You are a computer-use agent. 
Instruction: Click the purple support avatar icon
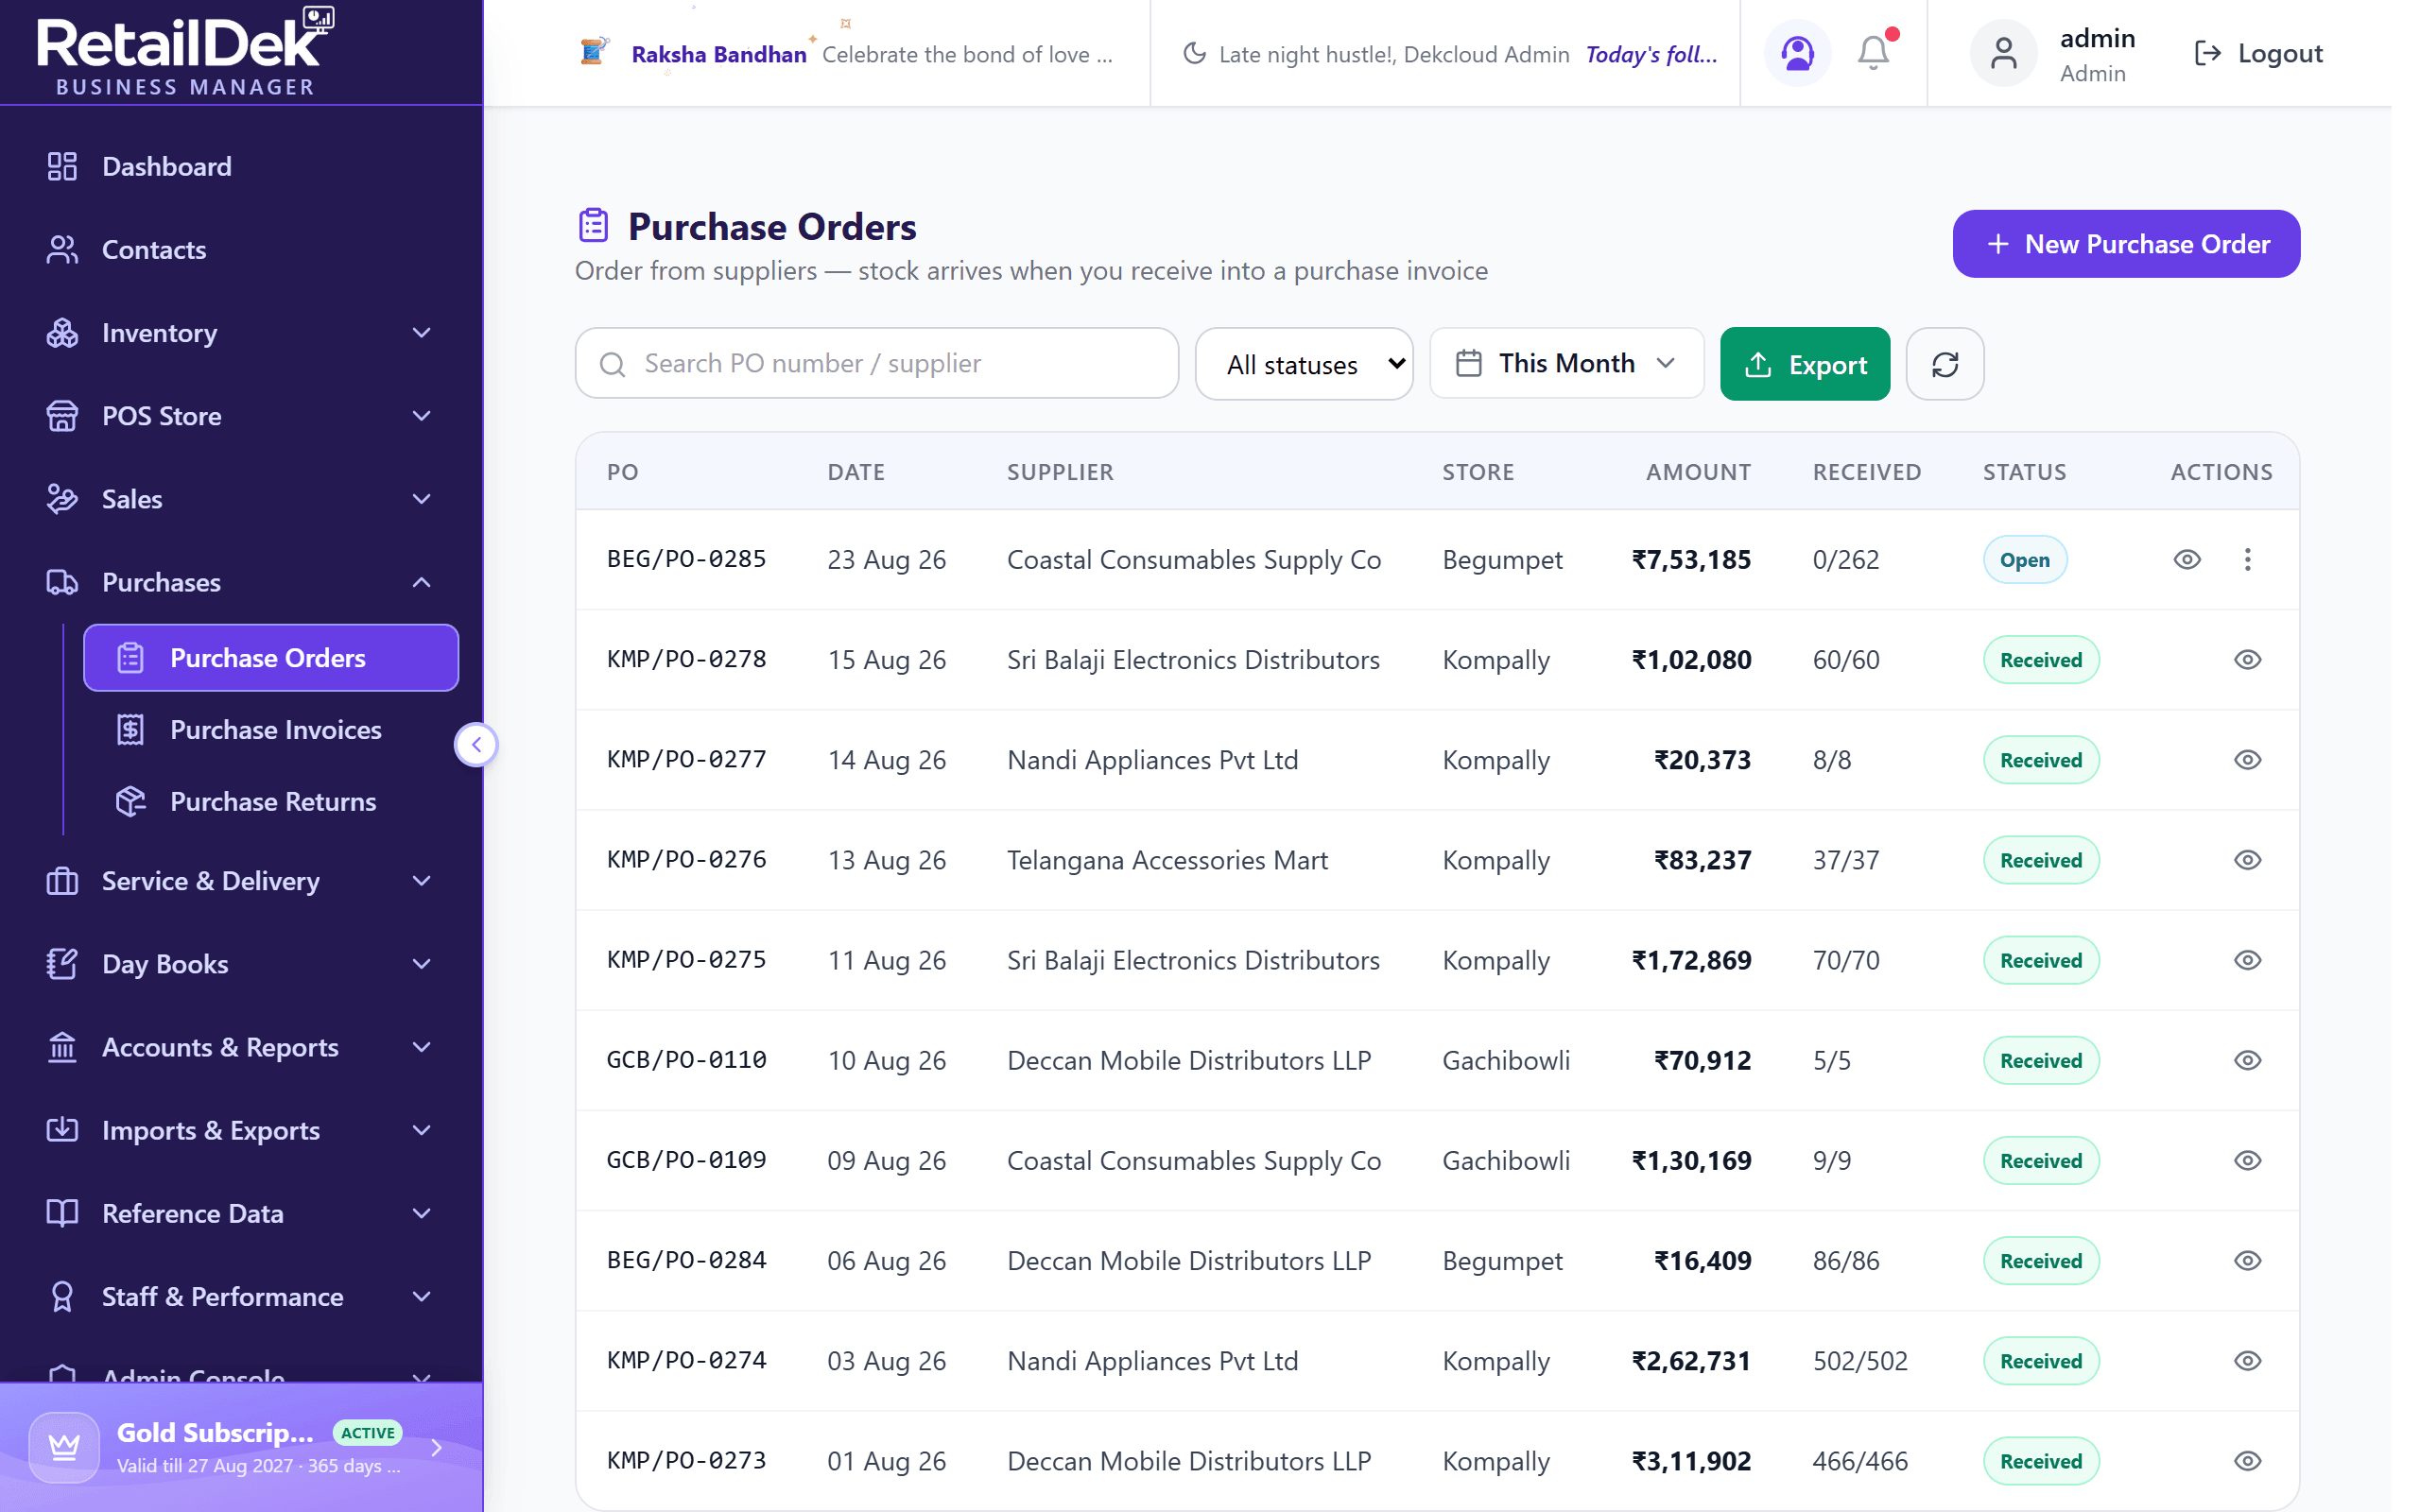[x=1797, y=53]
